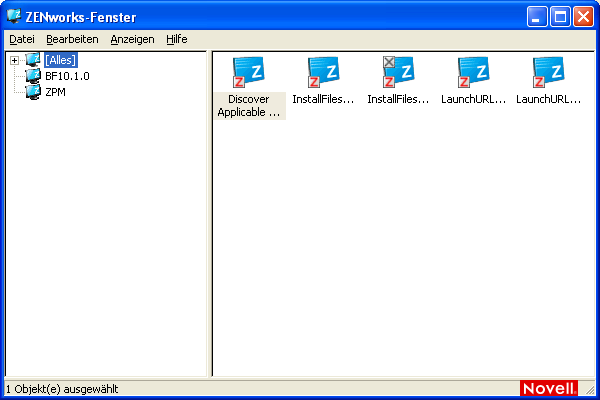
Task: Click the 'Discover Applicable ...' label text
Action: point(249,106)
